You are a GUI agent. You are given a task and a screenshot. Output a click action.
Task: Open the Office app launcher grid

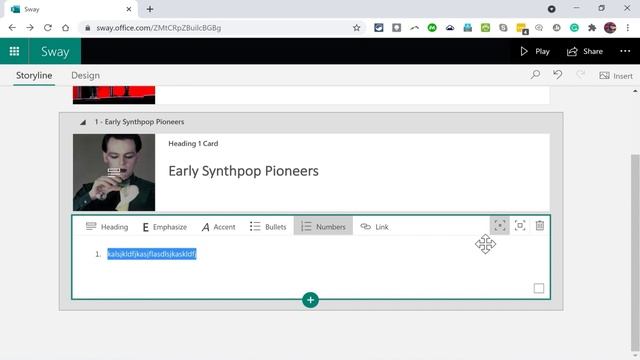tap(14, 51)
